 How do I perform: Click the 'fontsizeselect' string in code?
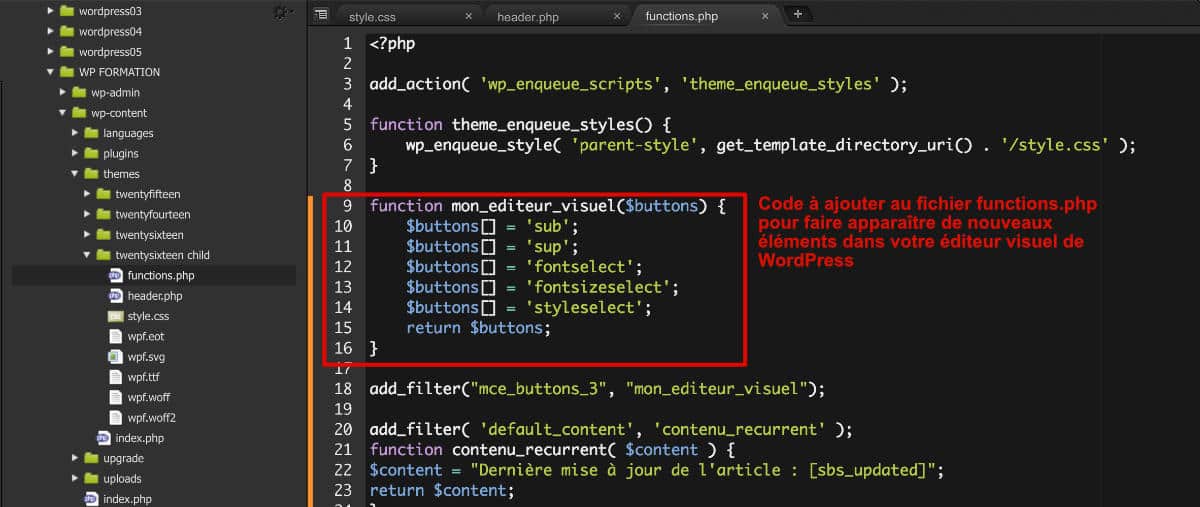click(x=597, y=287)
